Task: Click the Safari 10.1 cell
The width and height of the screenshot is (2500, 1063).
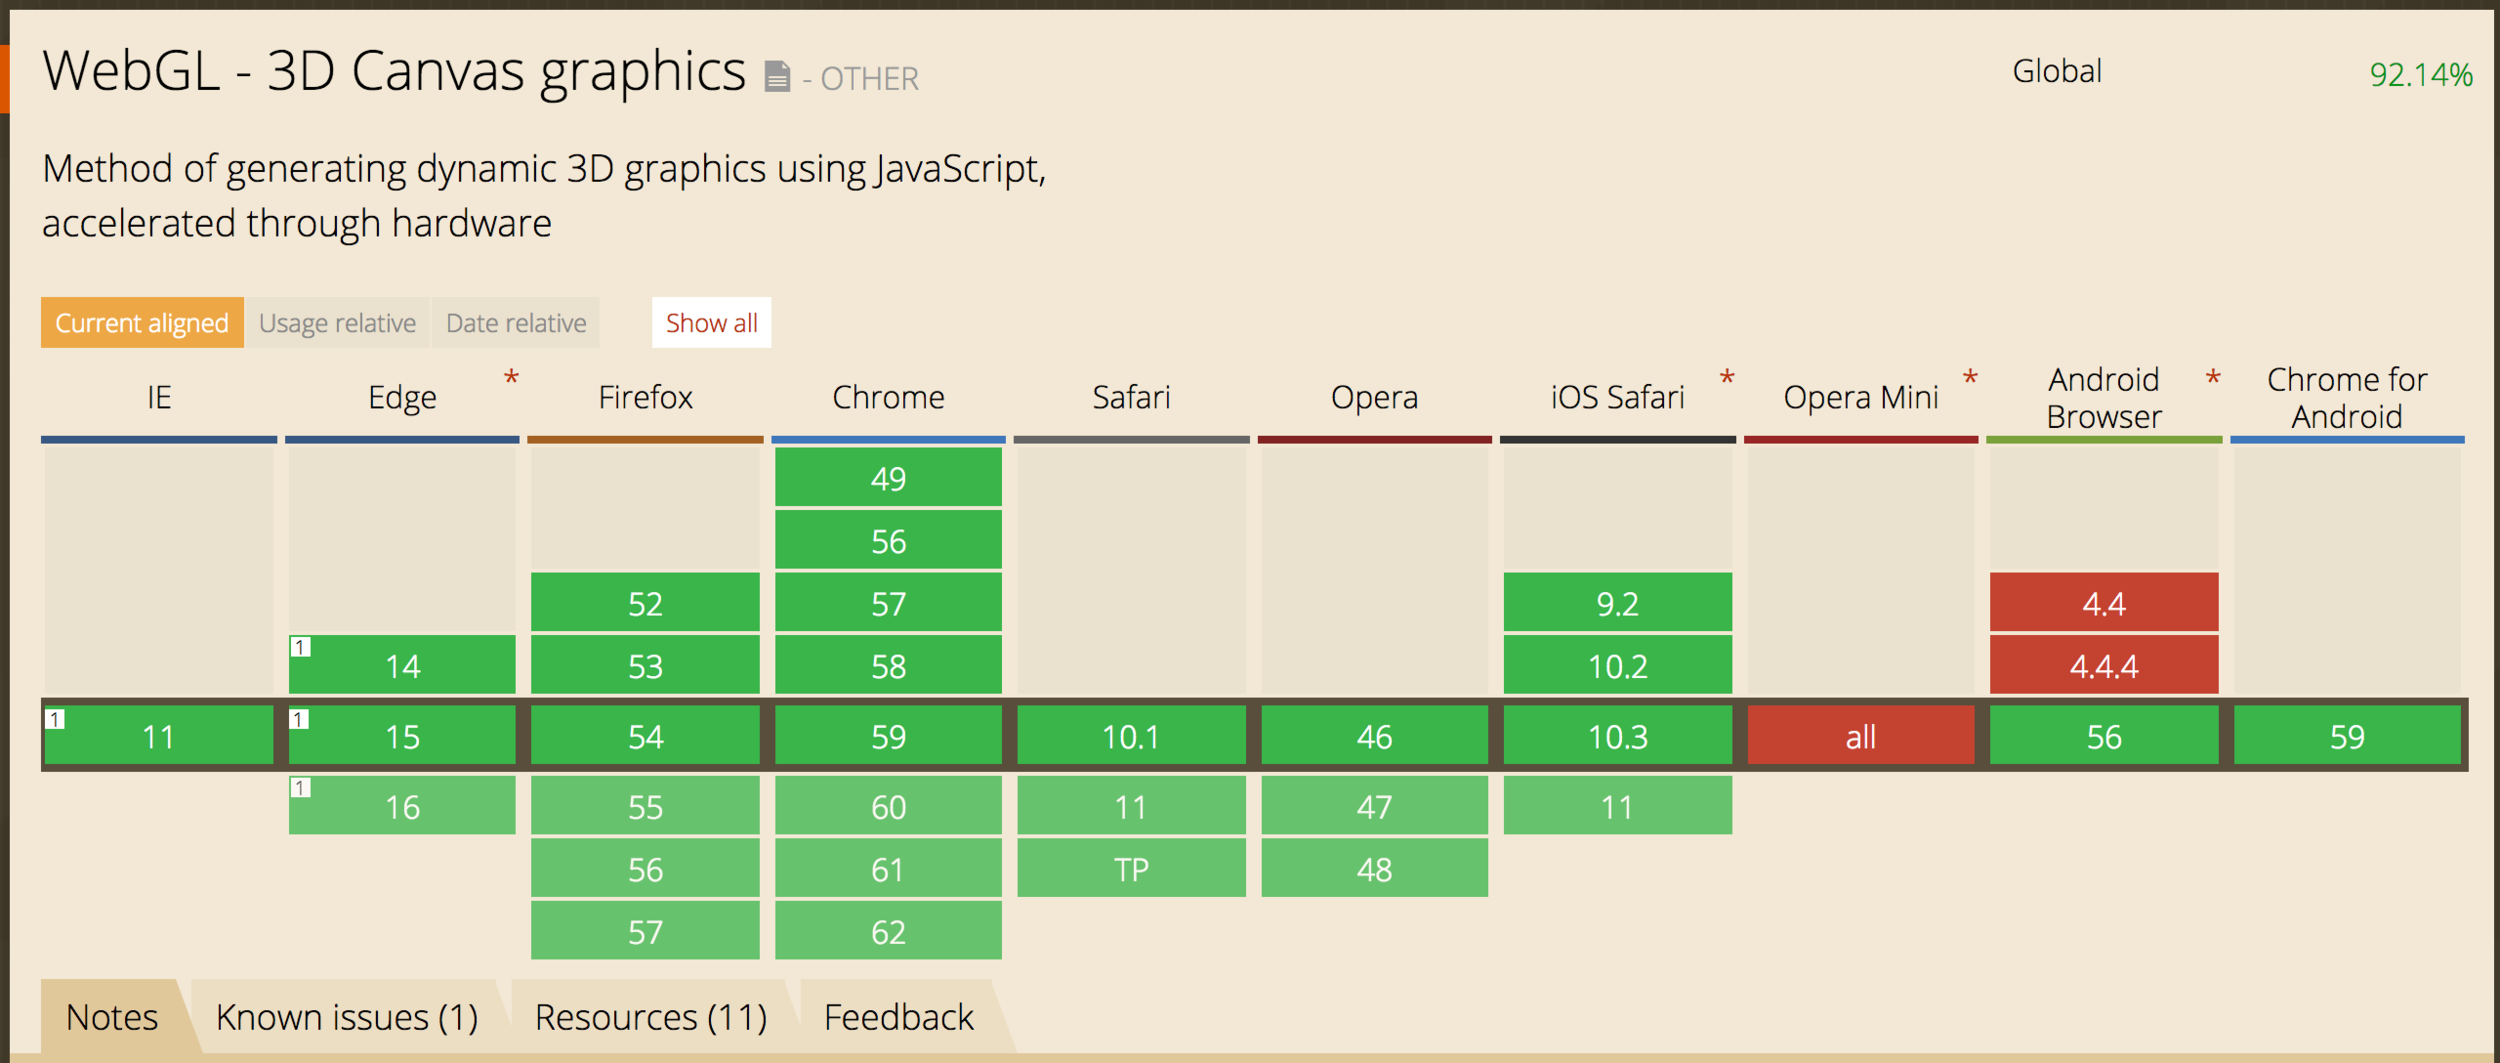Action: [x=1131, y=736]
